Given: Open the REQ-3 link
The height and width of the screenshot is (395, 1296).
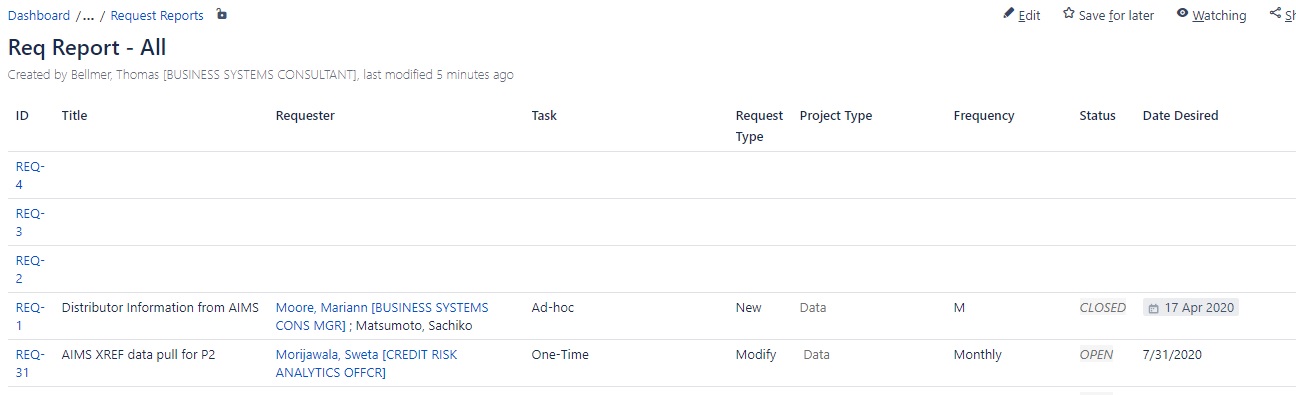Looking at the screenshot, I should [x=30, y=222].
